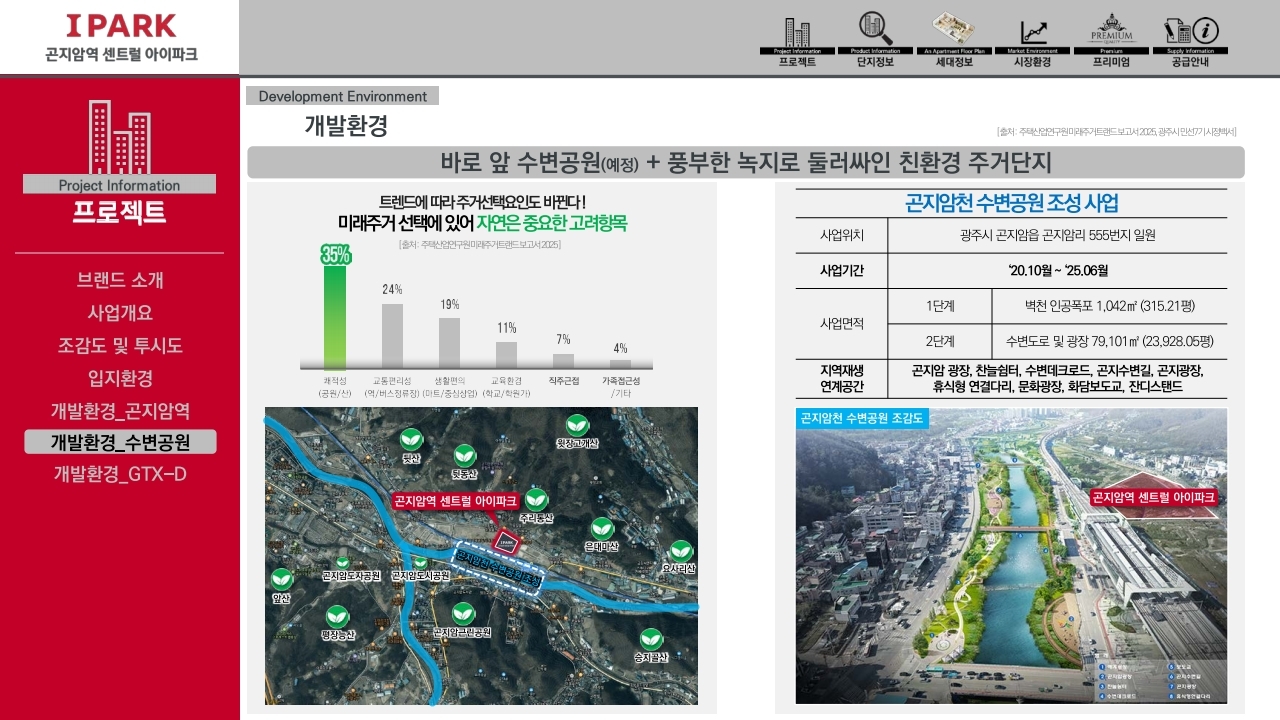The height and width of the screenshot is (720, 1280).
Task: Click the green 35% bar in chart
Action: tap(335, 316)
